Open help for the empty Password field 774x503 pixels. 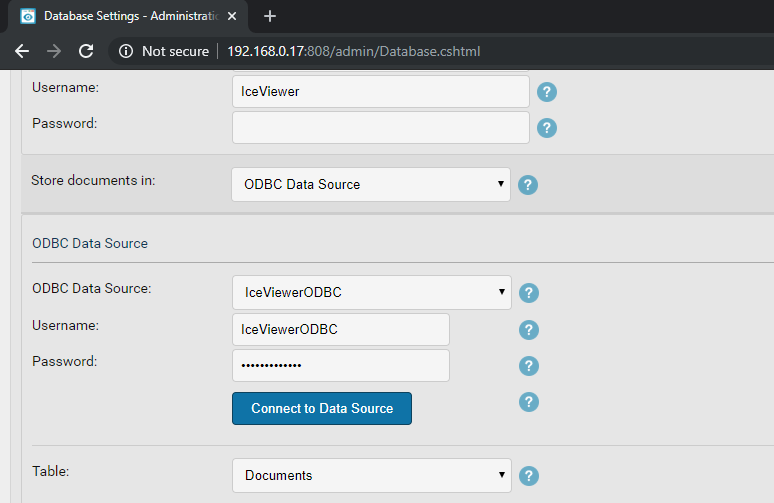point(546,128)
